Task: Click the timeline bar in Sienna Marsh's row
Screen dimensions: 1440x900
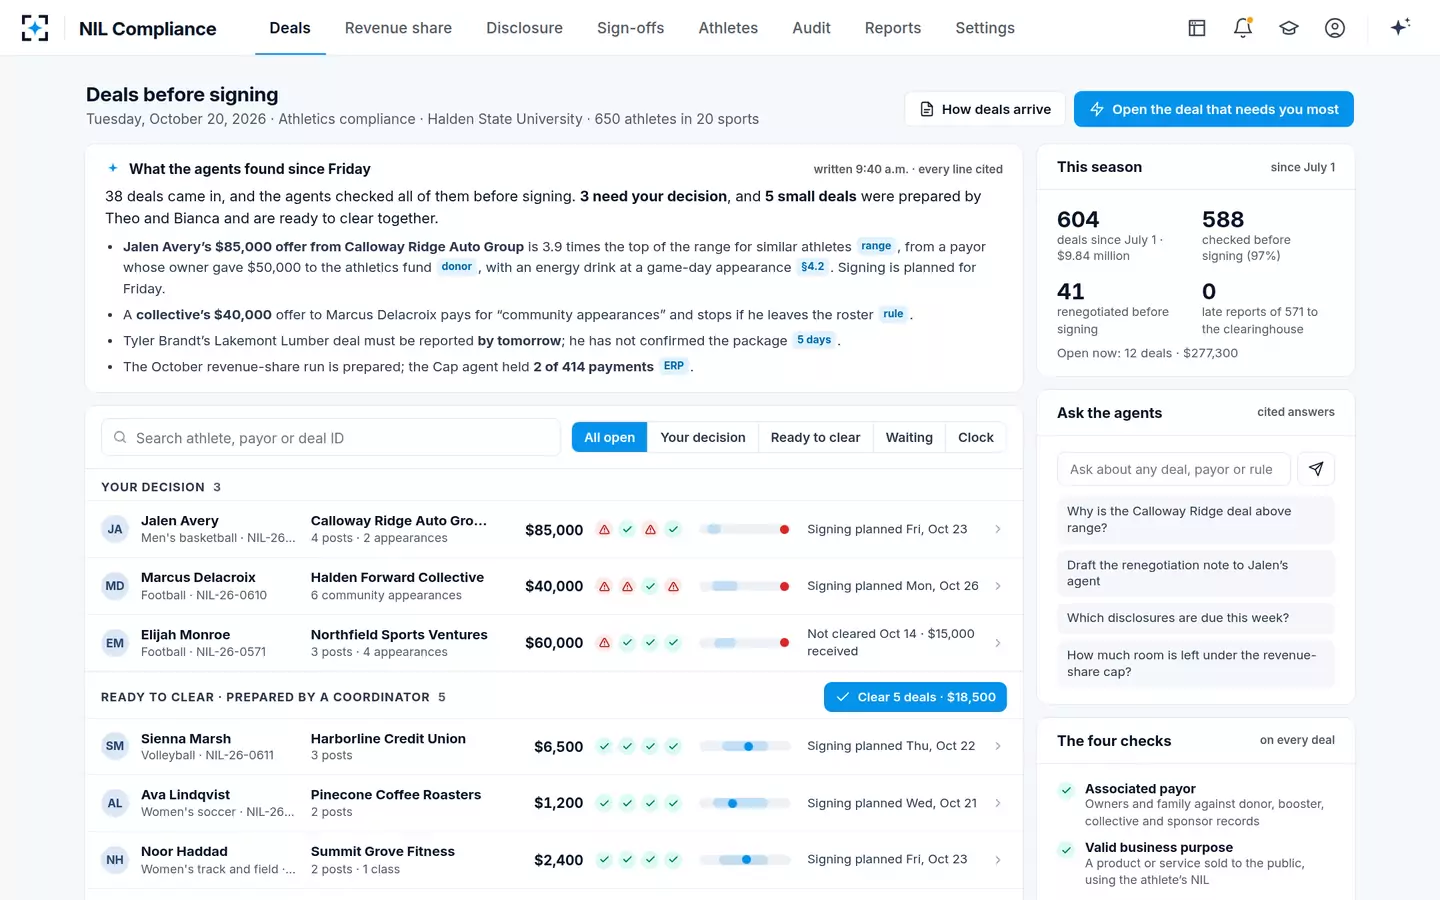Action: click(745, 746)
